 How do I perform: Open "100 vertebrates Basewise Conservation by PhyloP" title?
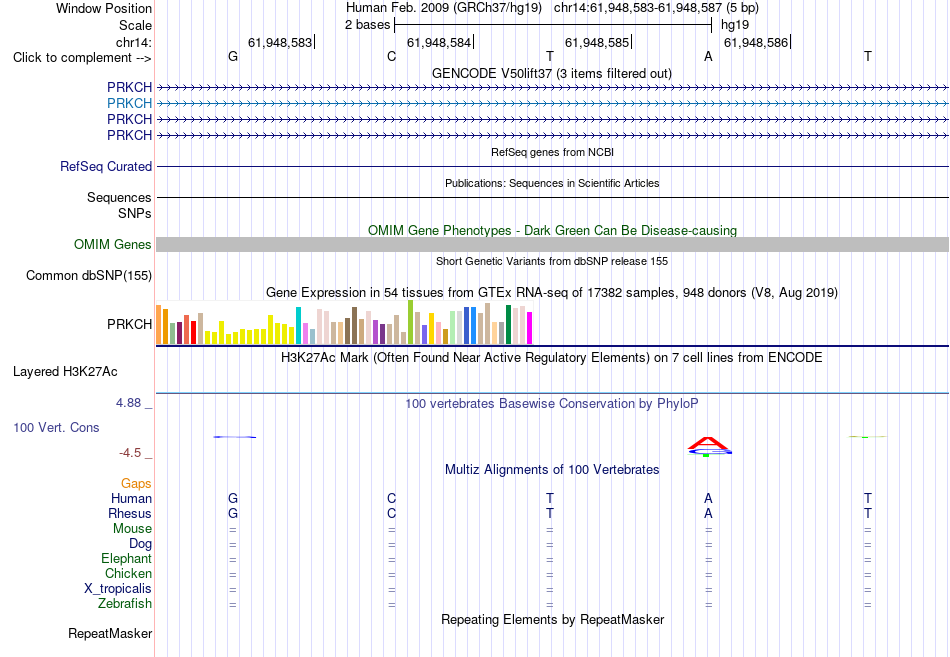pos(552,404)
